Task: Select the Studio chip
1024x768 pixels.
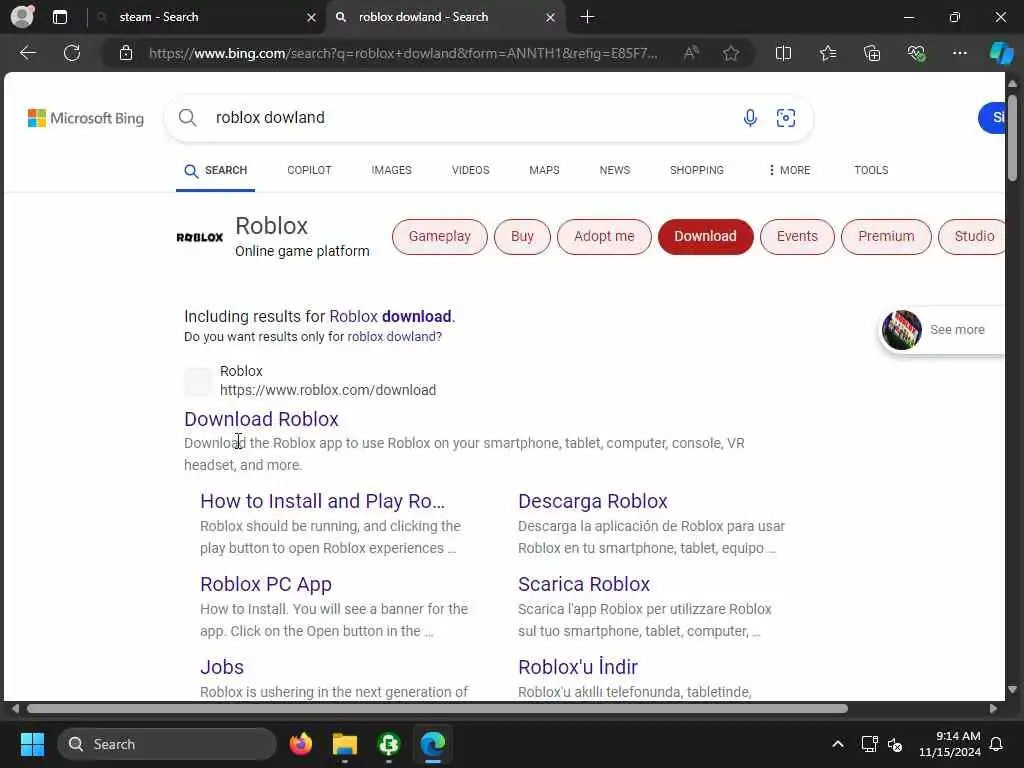Action: tap(972, 236)
